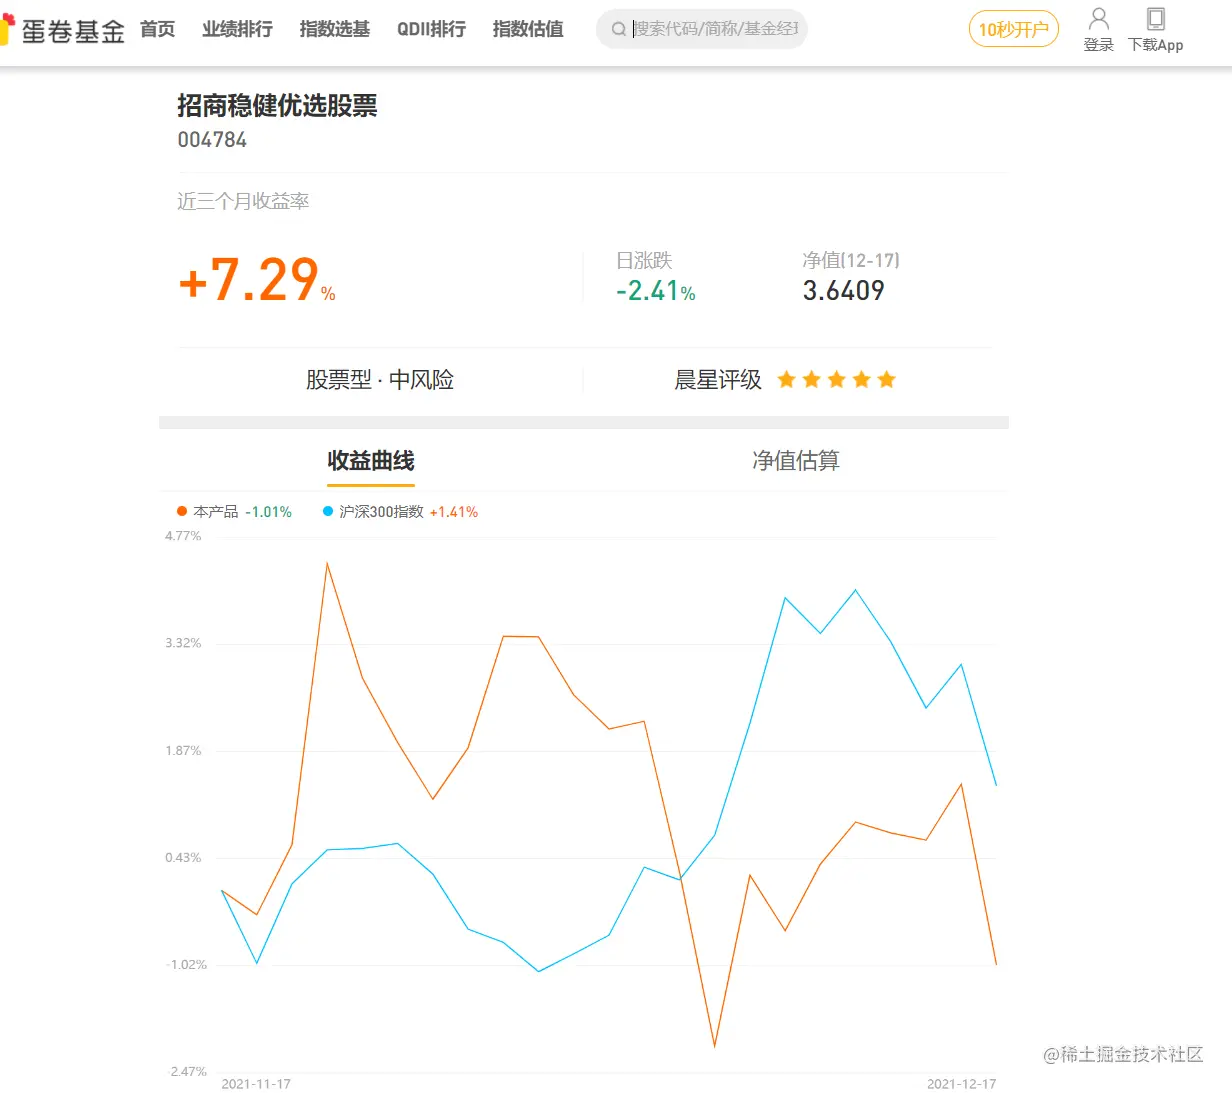Viewport: 1232px width, 1093px height.
Task: Click the 2021-12-17 date axis label
Action: point(962,1084)
